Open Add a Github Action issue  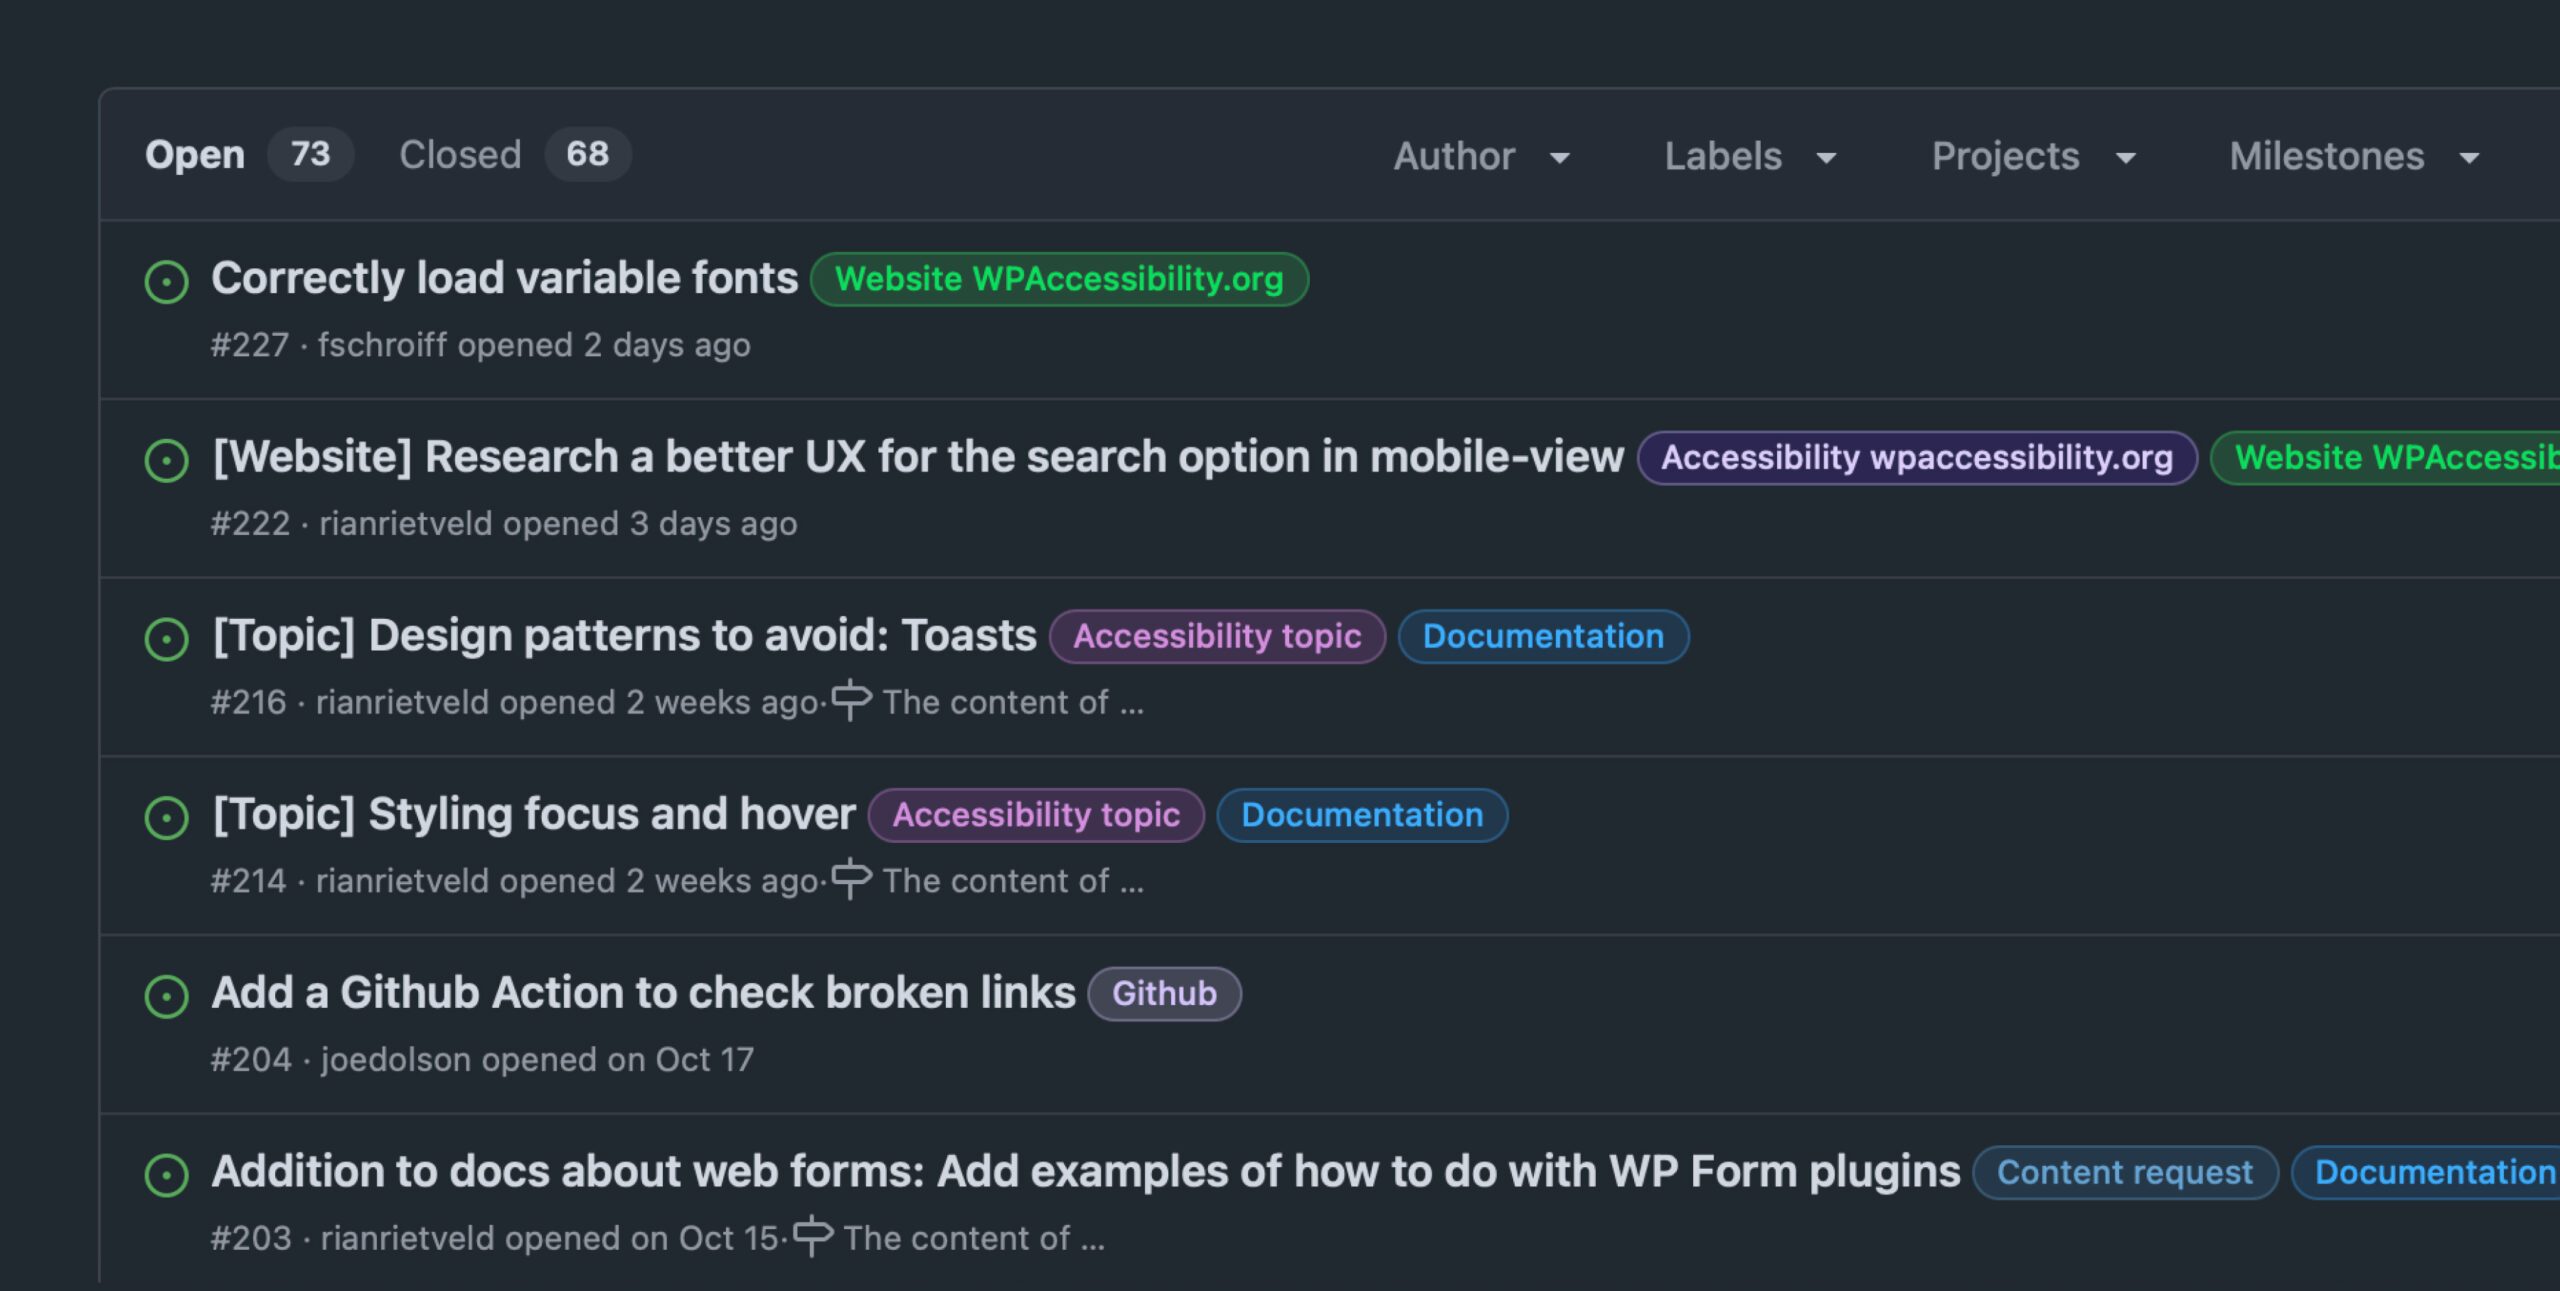tap(643, 993)
